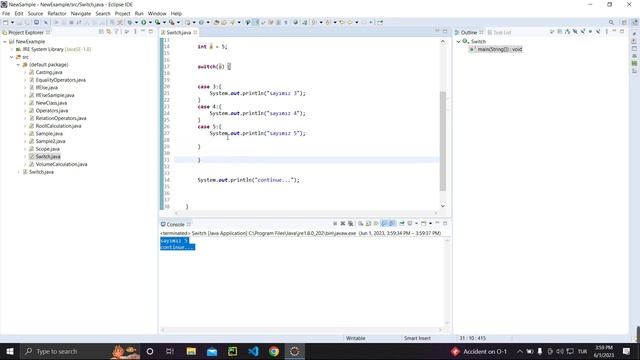This screenshot has height=360, width=640.
Task: Click the Debug bug icon in toolbar
Action: [x=130, y=22]
